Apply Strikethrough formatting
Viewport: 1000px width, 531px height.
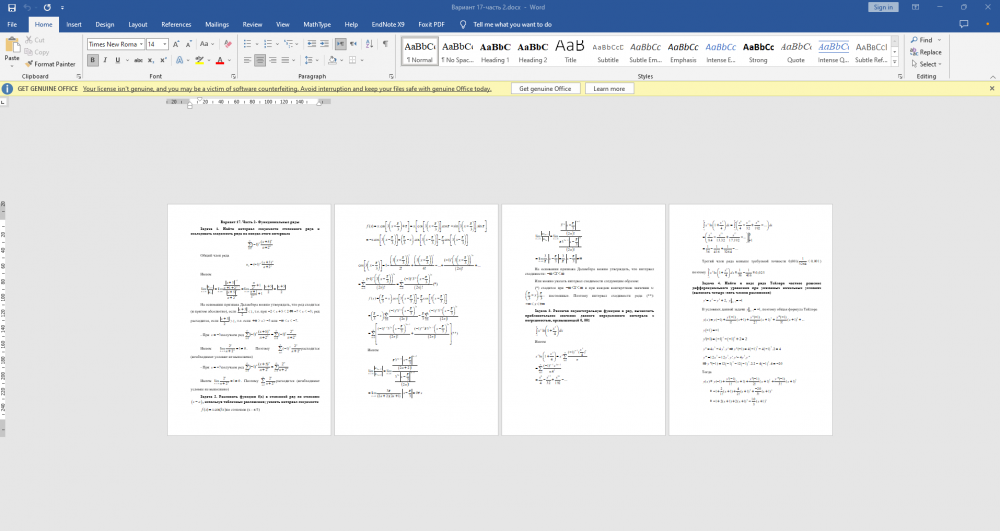tap(138, 60)
